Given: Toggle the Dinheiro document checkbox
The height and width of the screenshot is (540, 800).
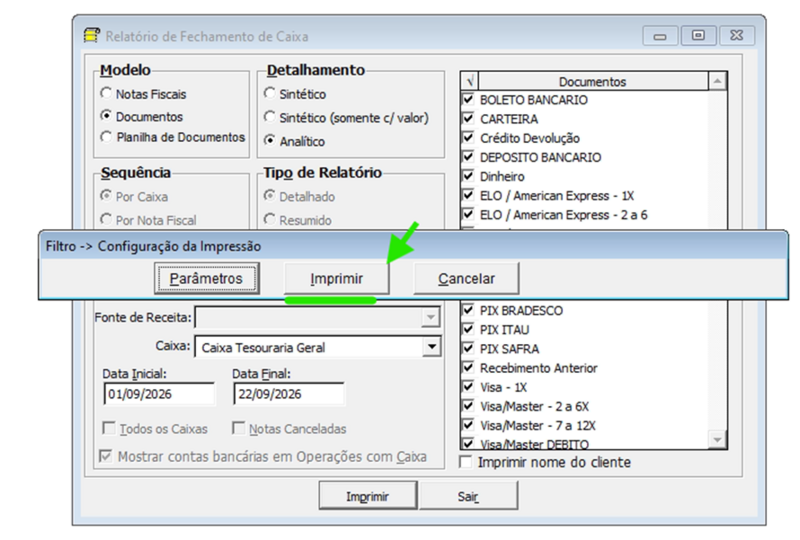Looking at the screenshot, I should point(468,176).
